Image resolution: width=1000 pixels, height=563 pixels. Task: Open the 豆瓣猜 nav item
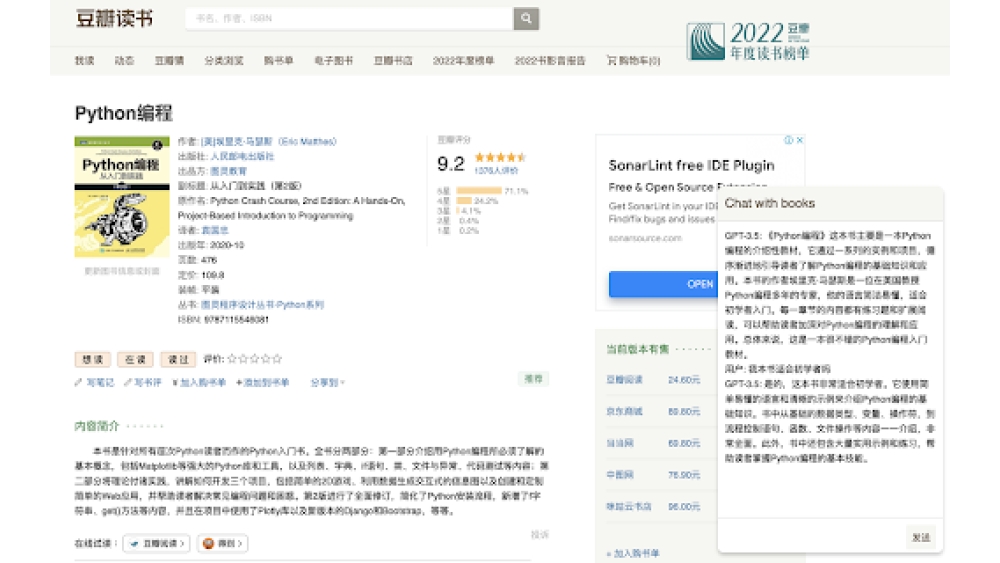[x=169, y=61]
